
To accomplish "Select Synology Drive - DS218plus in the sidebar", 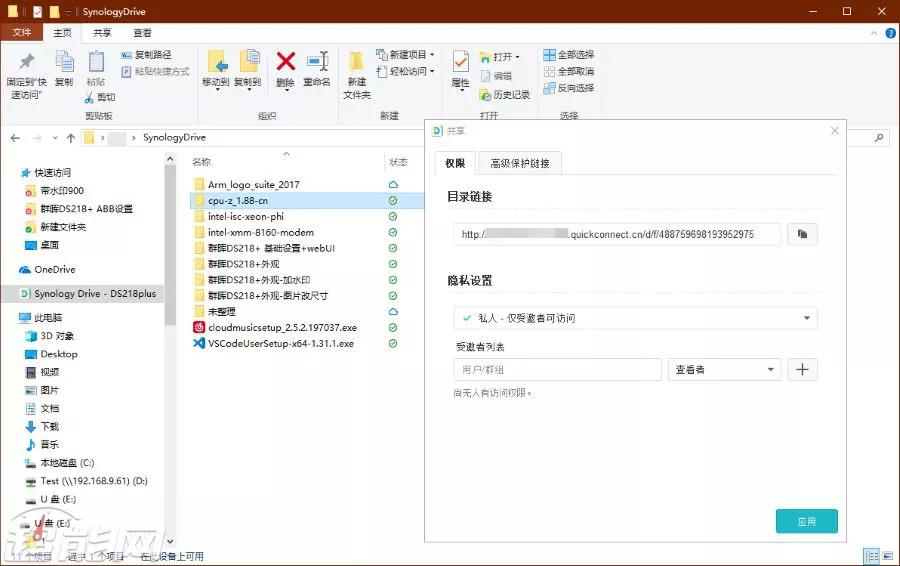I will pos(82,293).
